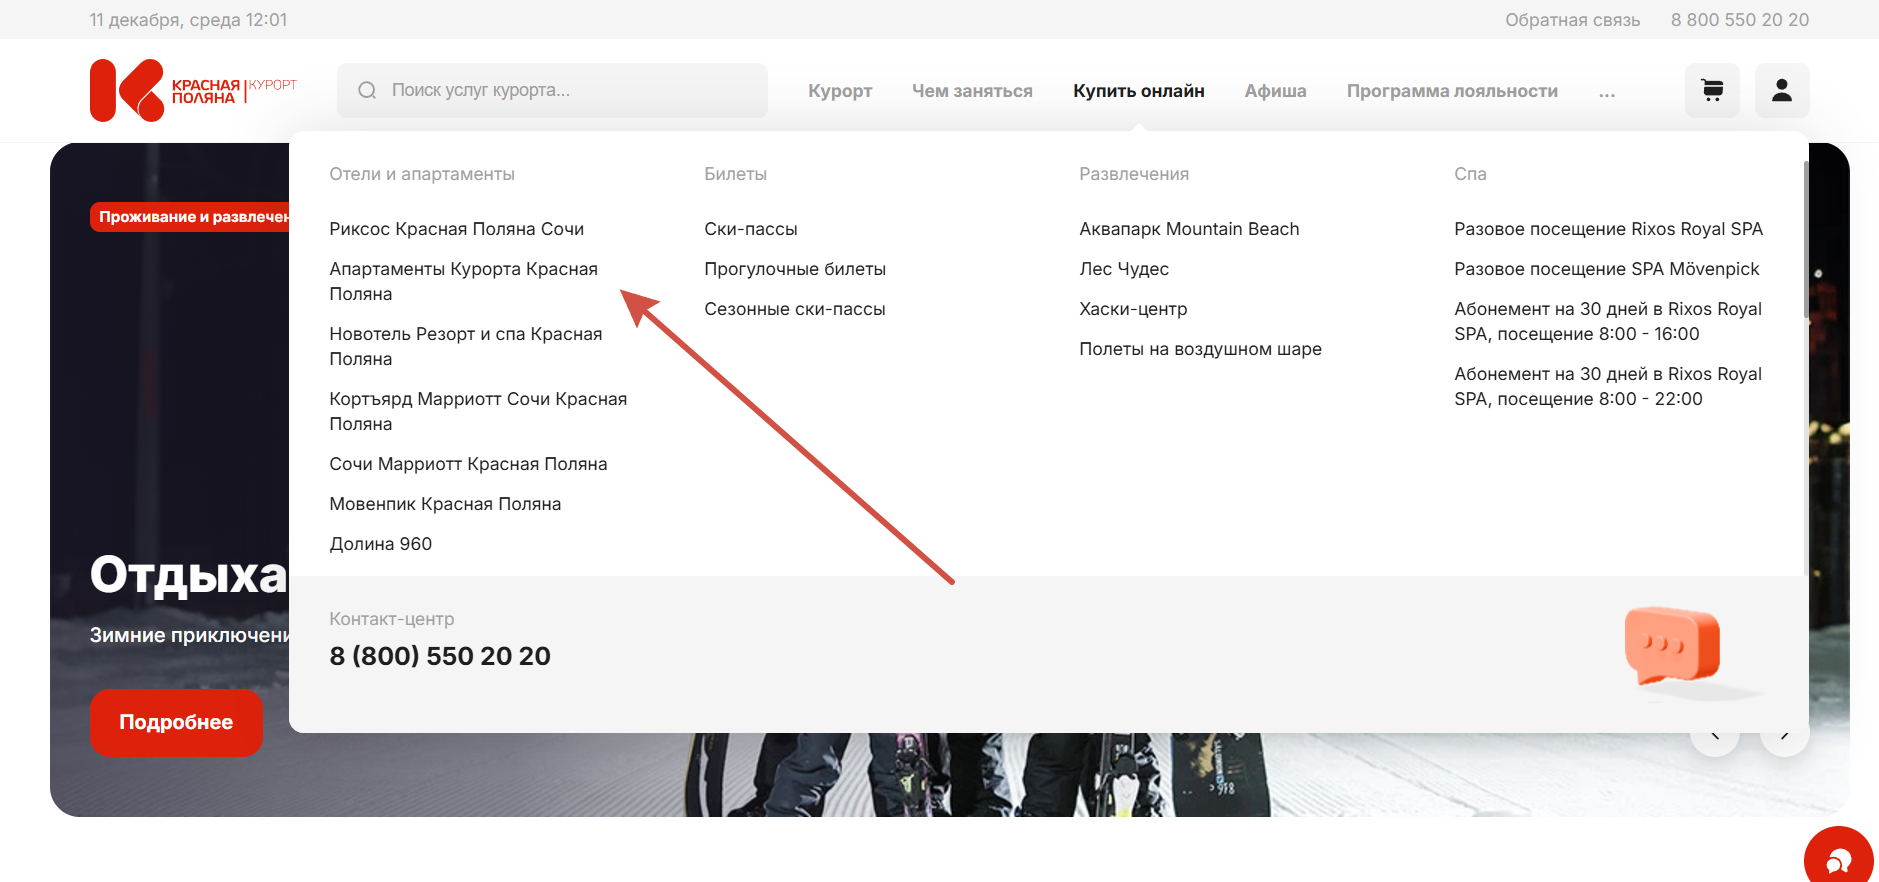Open 'Аквапарк Mountain Beach' link
Image resolution: width=1879 pixels, height=882 pixels.
(1189, 229)
